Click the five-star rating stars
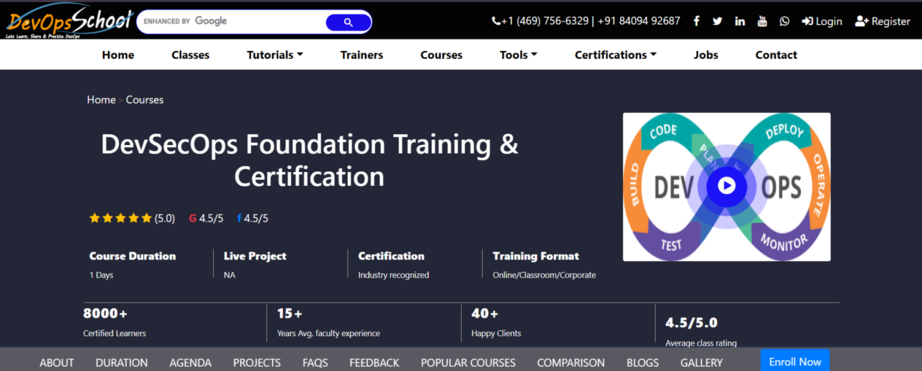Image resolution: width=922 pixels, height=371 pixels. tap(121, 218)
